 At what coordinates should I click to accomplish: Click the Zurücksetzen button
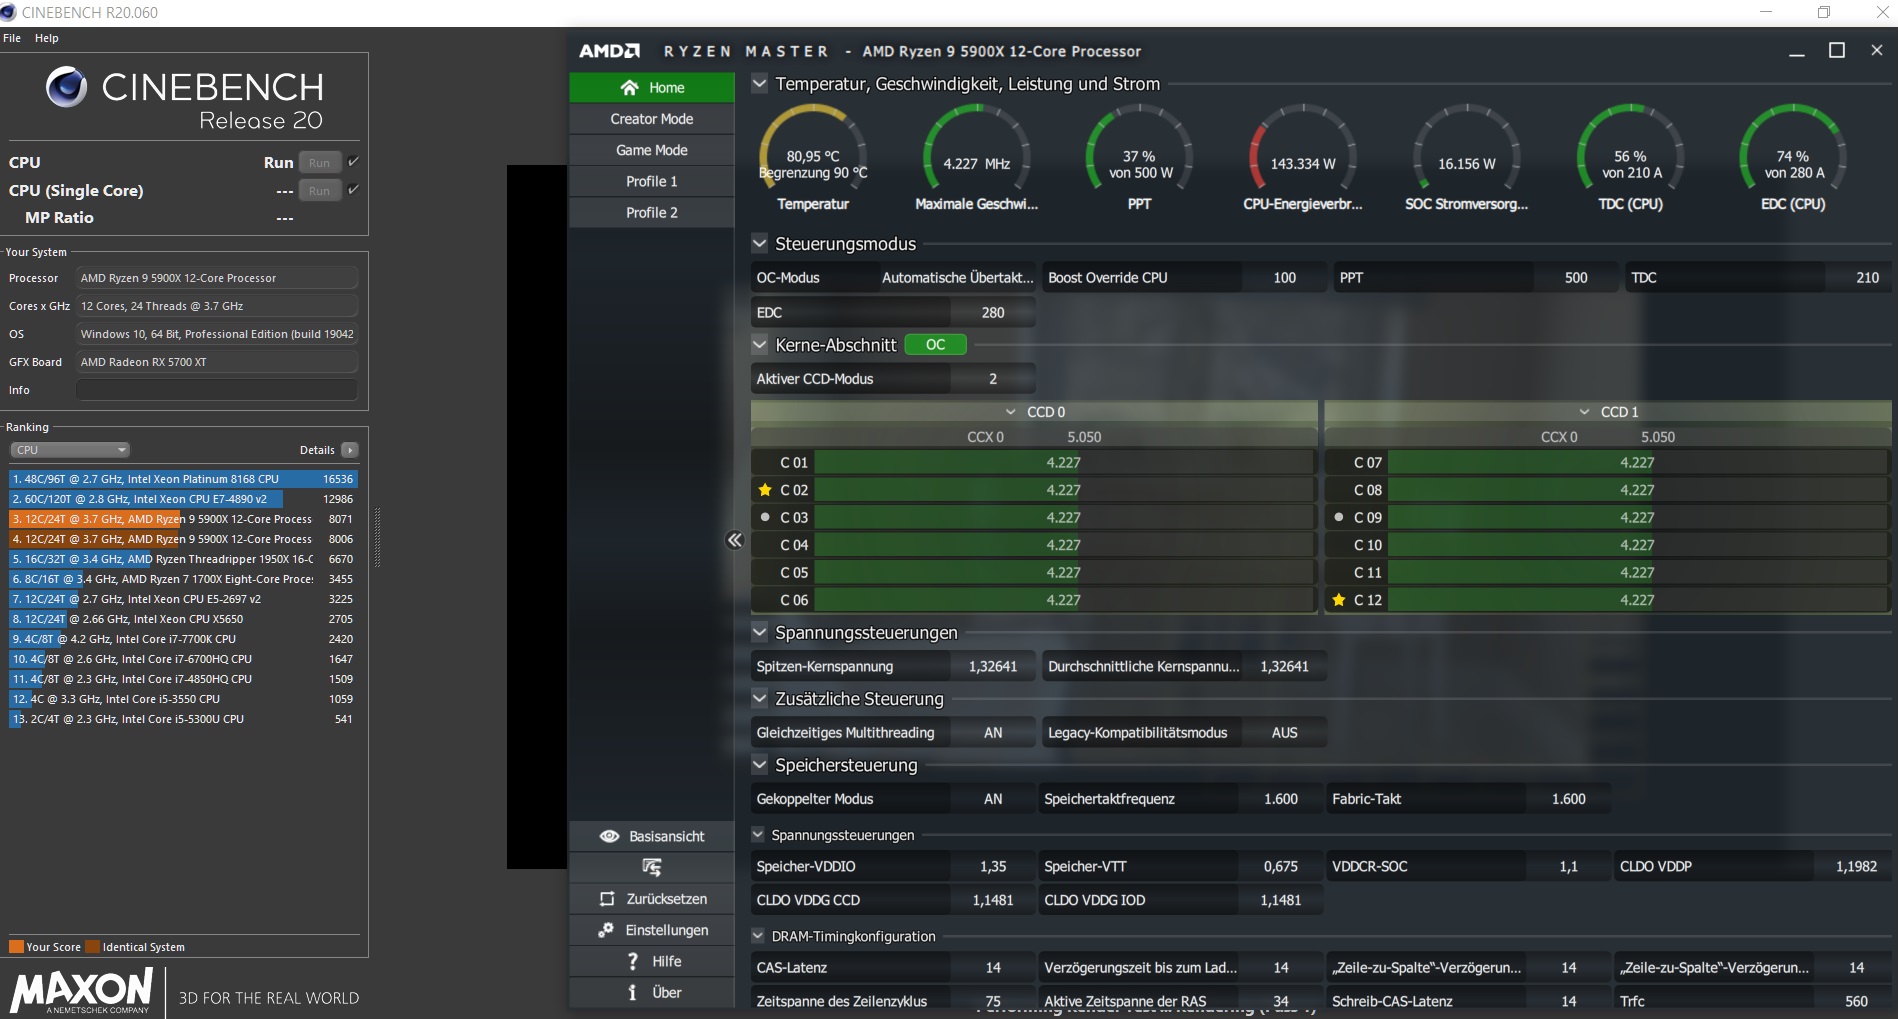(652, 899)
